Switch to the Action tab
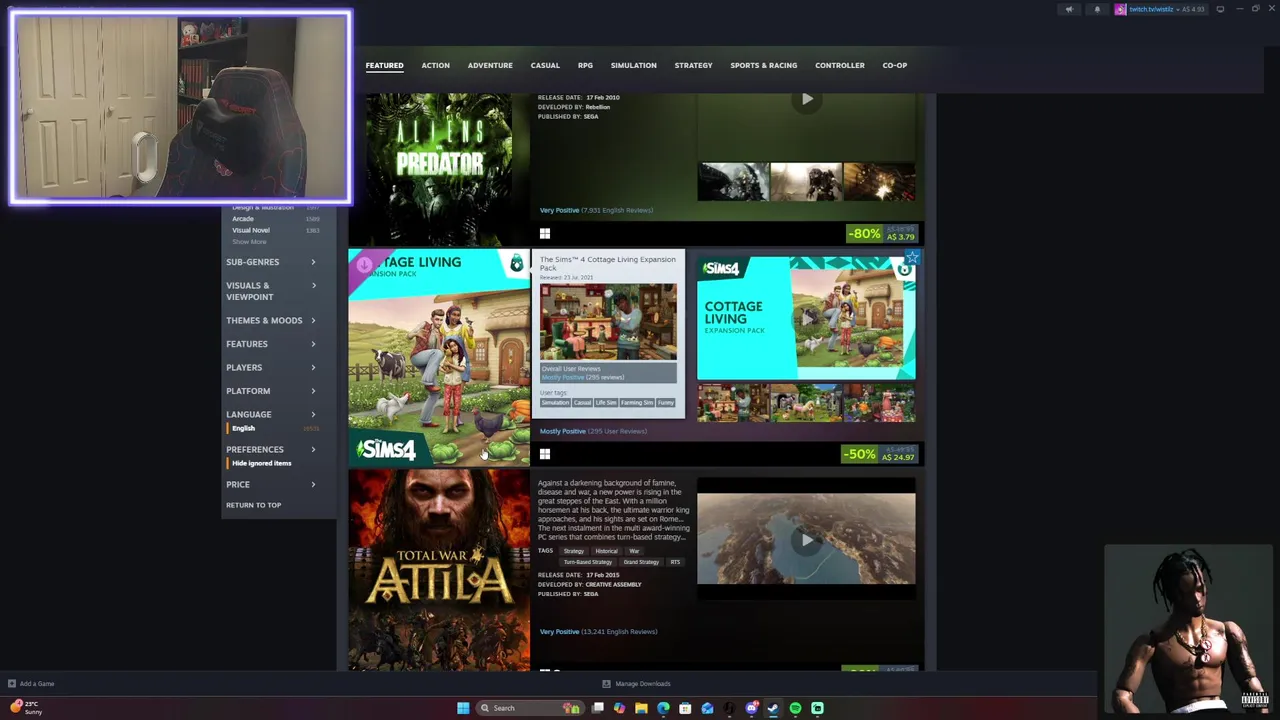1280x720 pixels. [x=435, y=65]
